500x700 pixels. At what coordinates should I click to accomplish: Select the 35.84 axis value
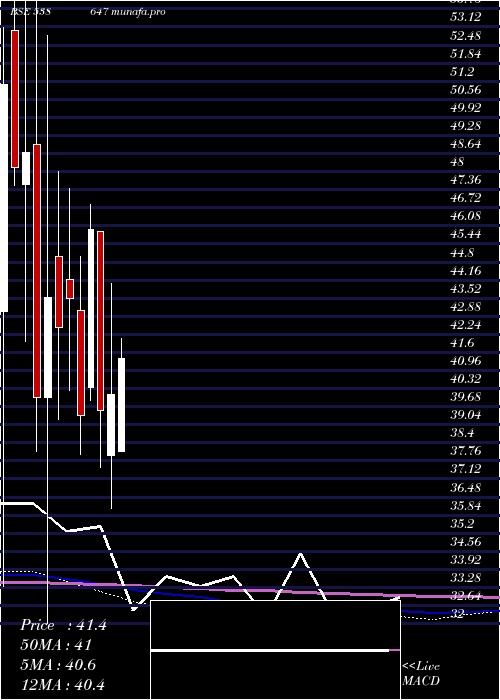pos(466,506)
